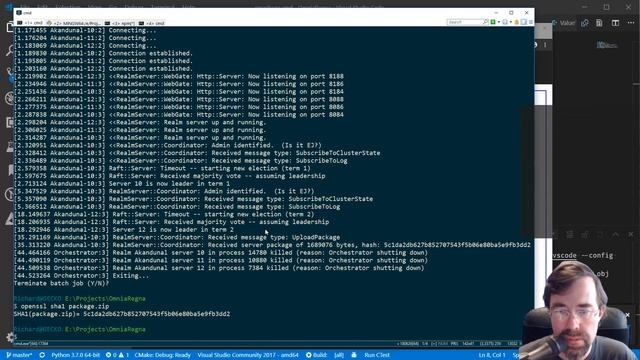This screenshot has height=360, width=640.
Task: Minimize the VS Code window
Action: [584, 7]
